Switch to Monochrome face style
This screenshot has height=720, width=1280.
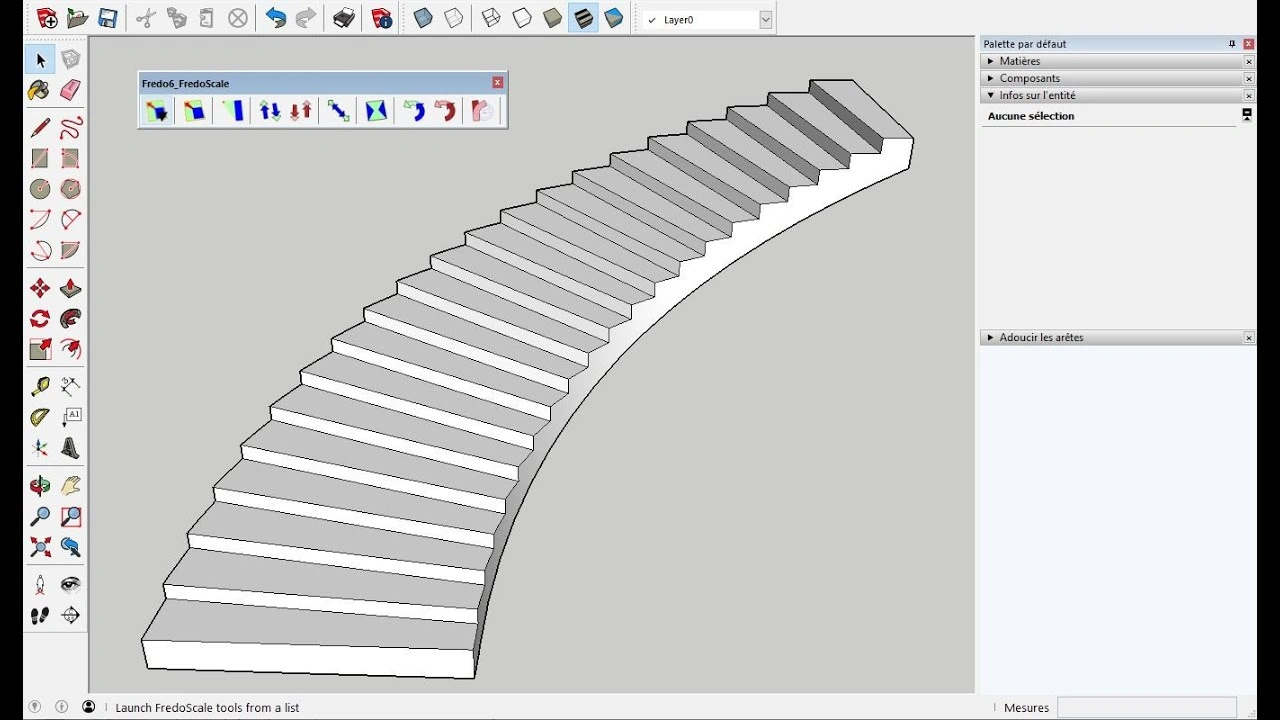click(613, 18)
